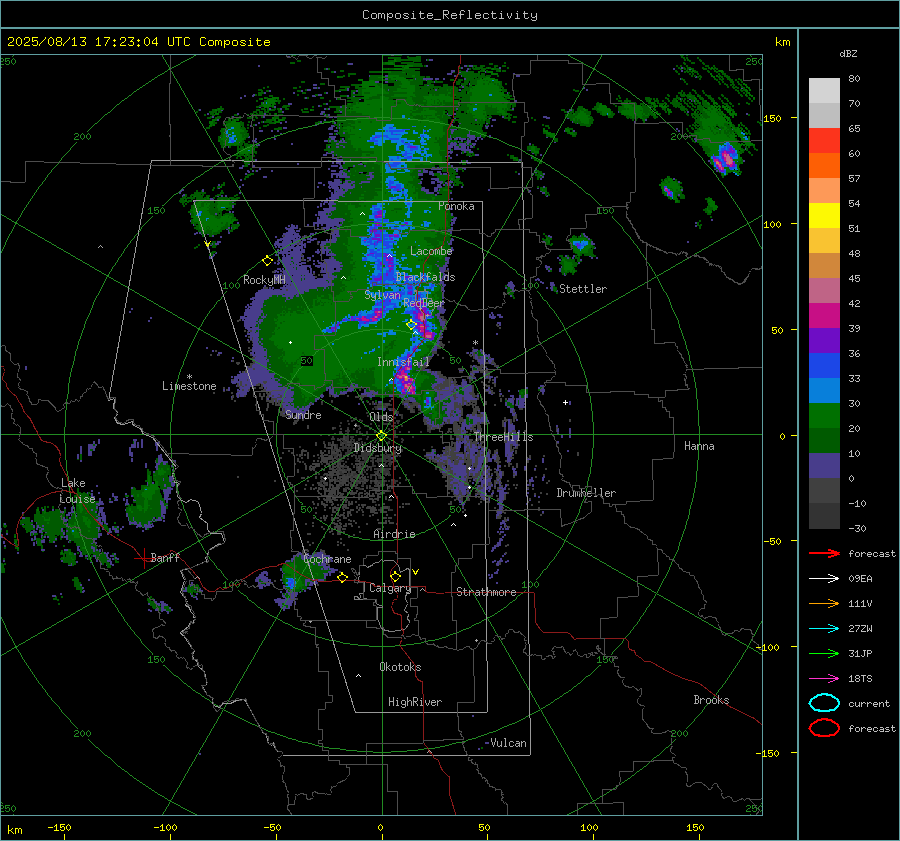Click the RedDeer city label
900x841 pixels.
(x=424, y=303)
